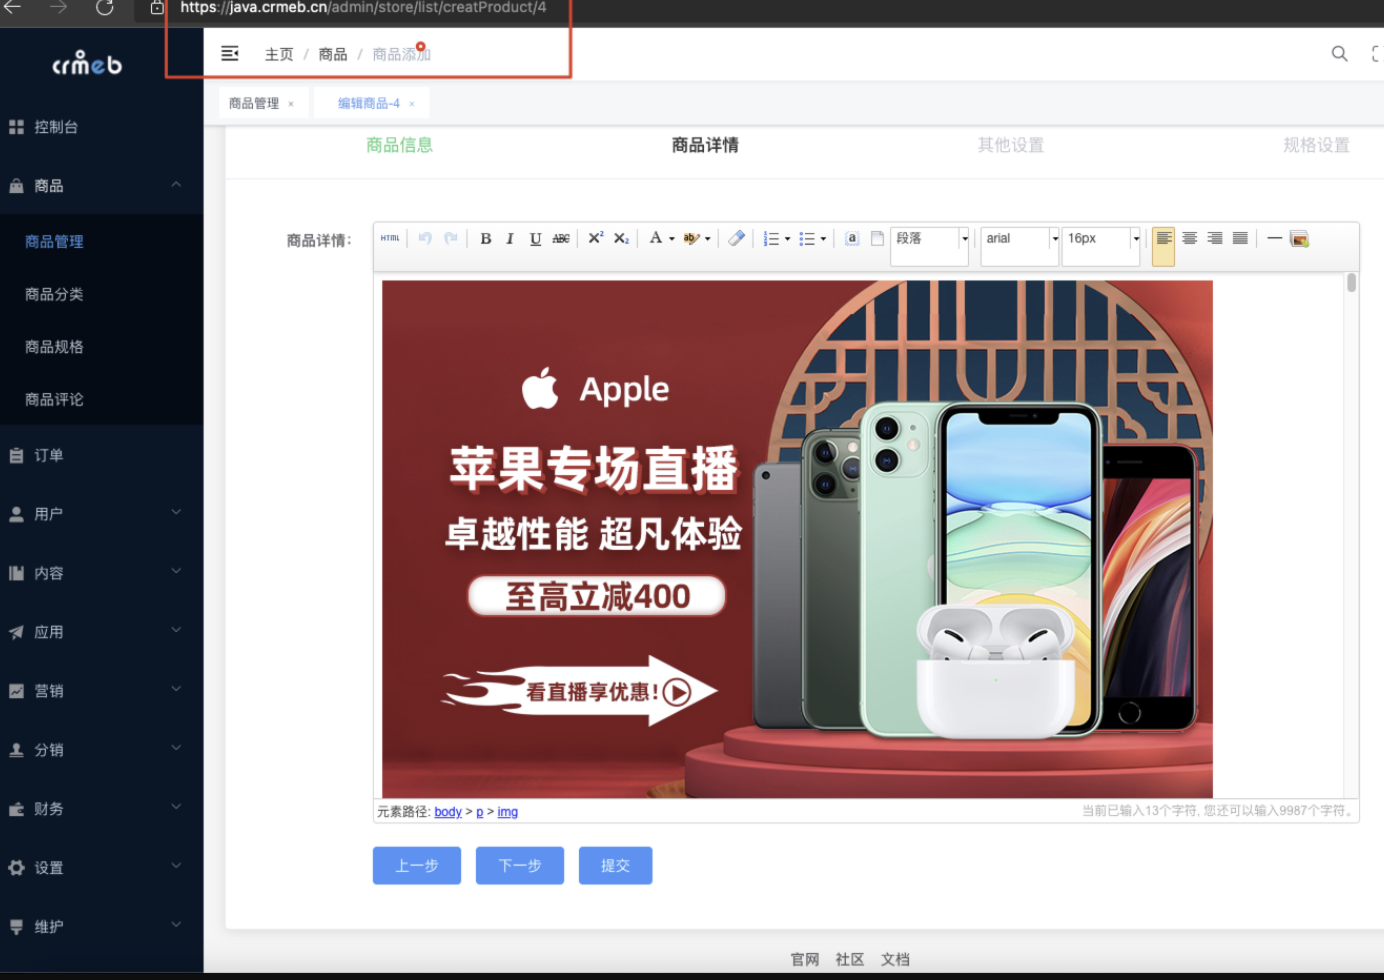Click the 下一步 next step button

click(520, 866)
